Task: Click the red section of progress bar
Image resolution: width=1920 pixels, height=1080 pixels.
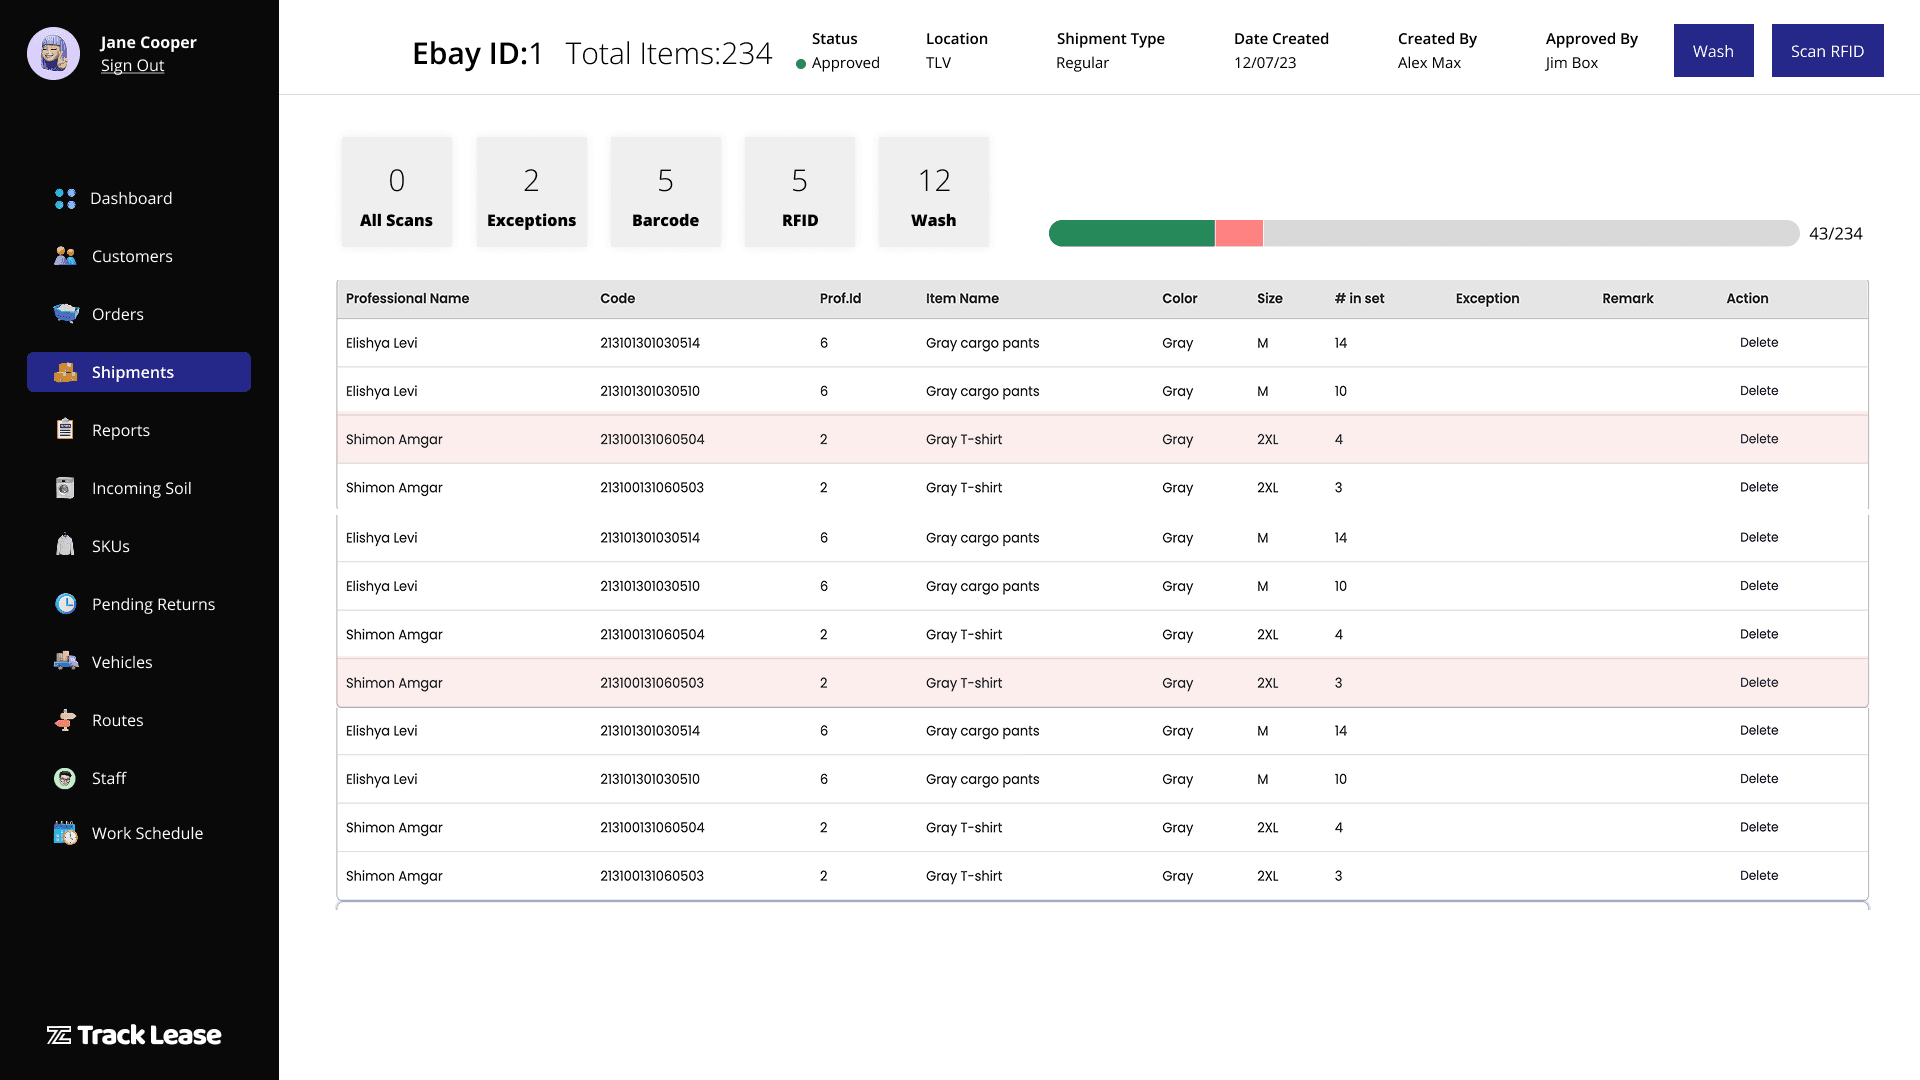Action: point(1238,234)
